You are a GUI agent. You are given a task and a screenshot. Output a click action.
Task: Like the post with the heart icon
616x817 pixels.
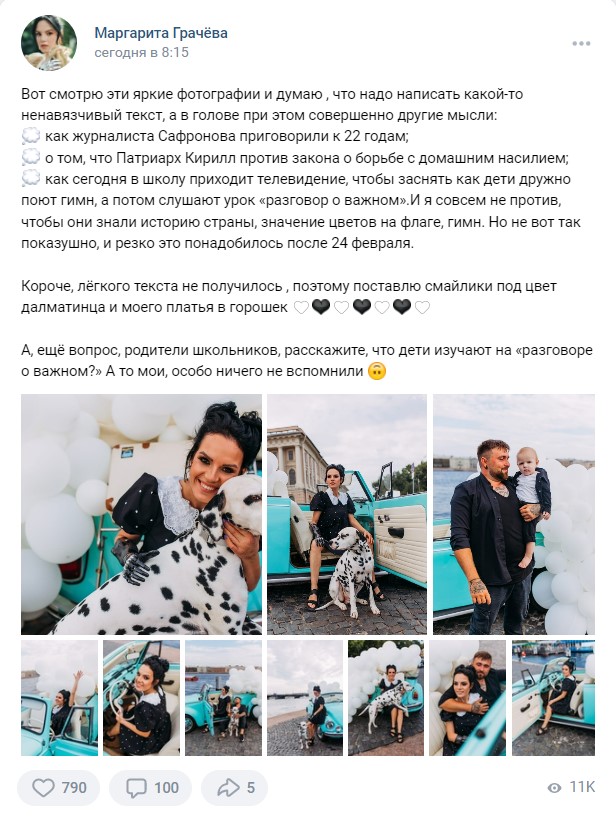point(43,787)
